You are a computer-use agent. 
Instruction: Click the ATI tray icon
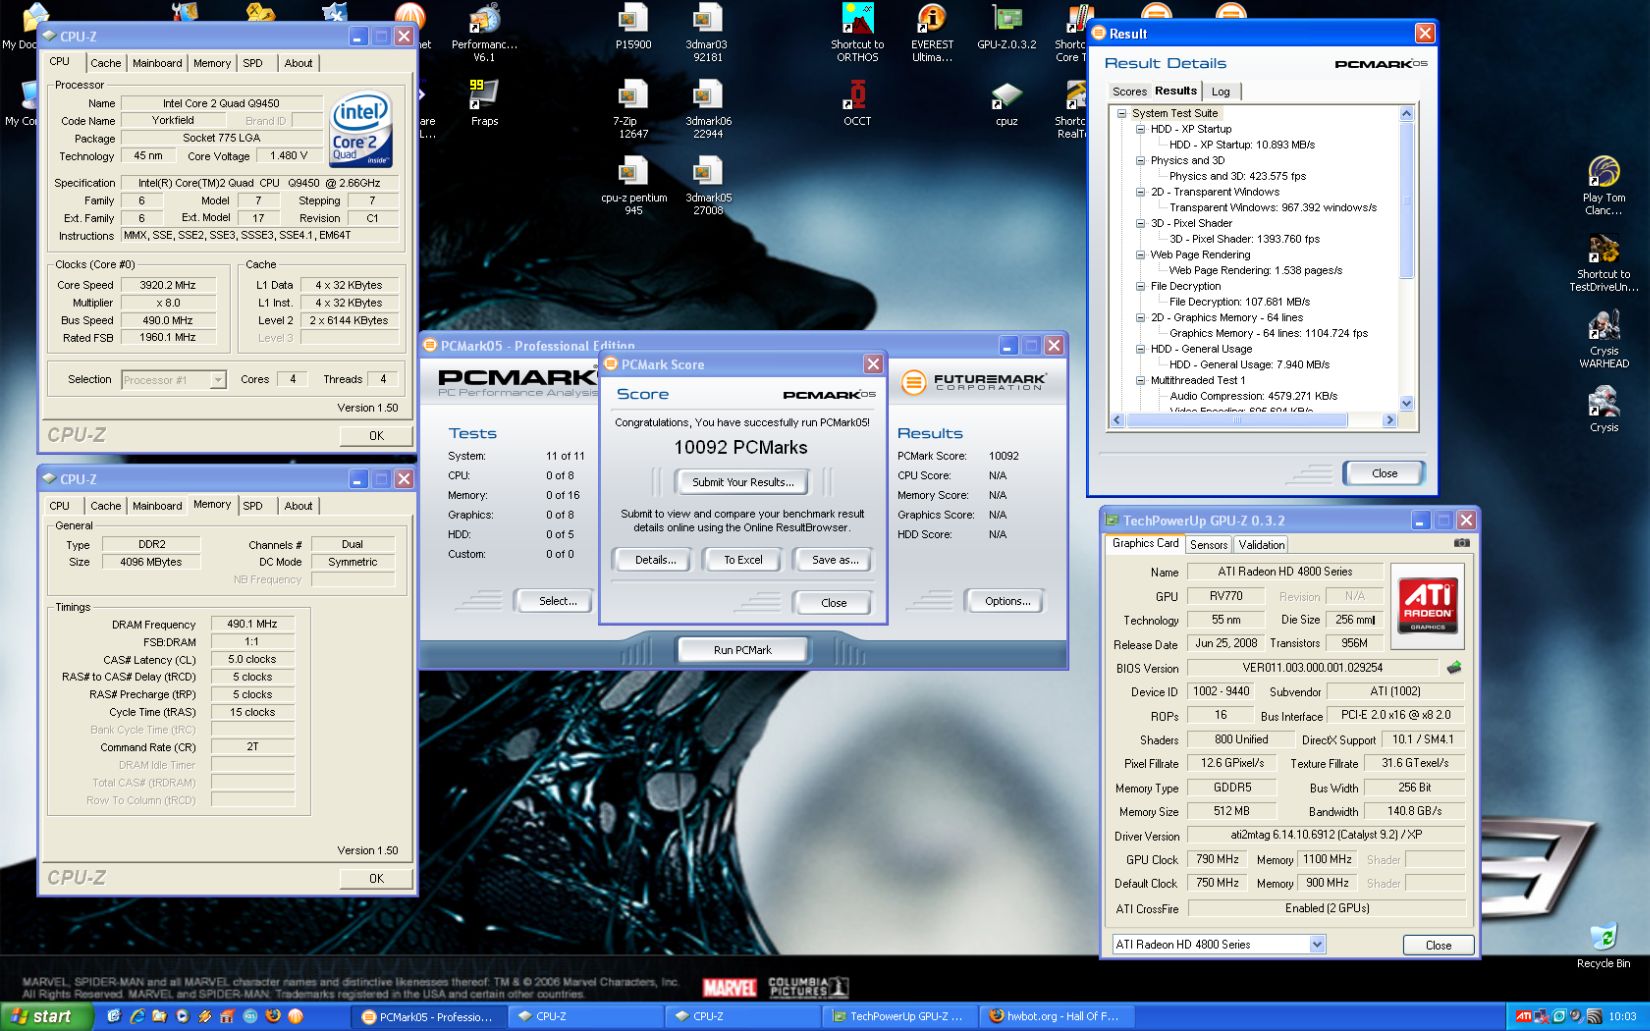(x=1522, y=1016)
